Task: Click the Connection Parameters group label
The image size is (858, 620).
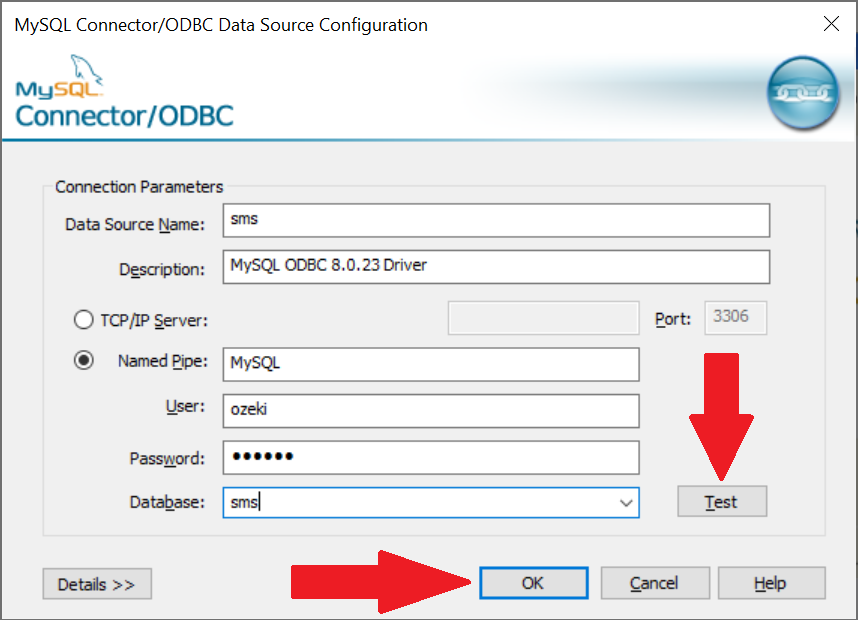Action: click(x=138, y=187)
